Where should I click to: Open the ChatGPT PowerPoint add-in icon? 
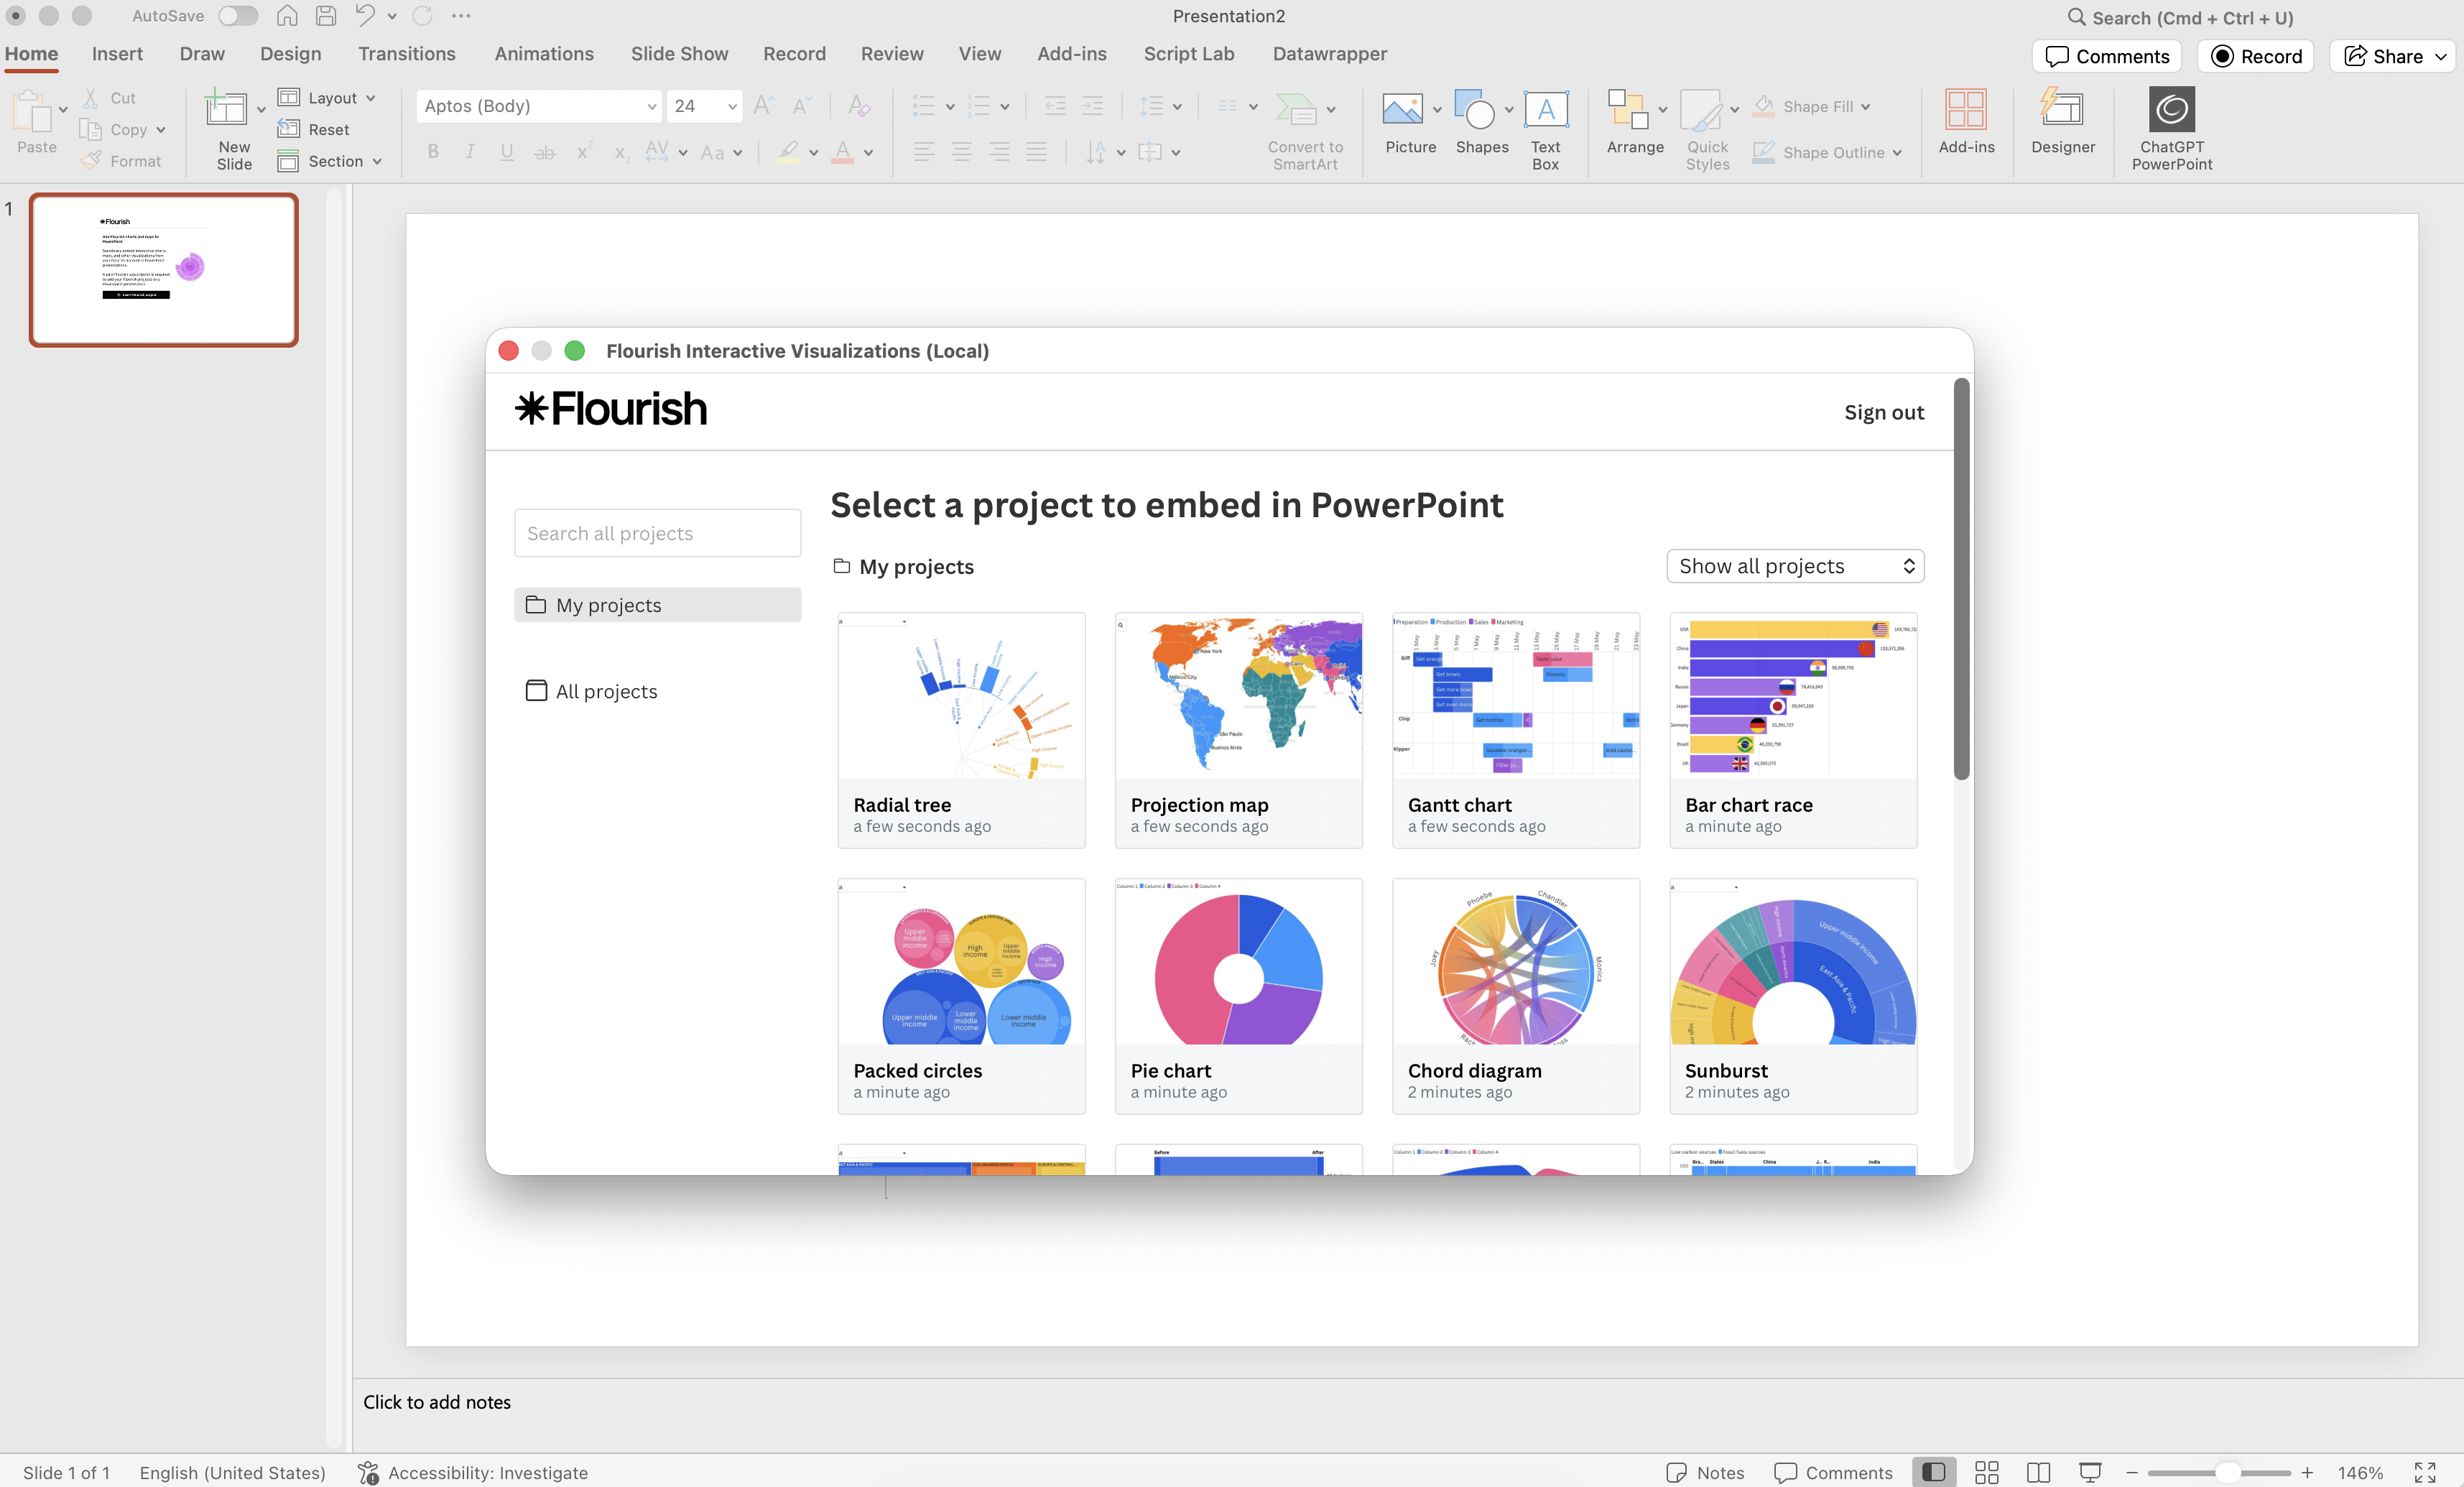2171,110
